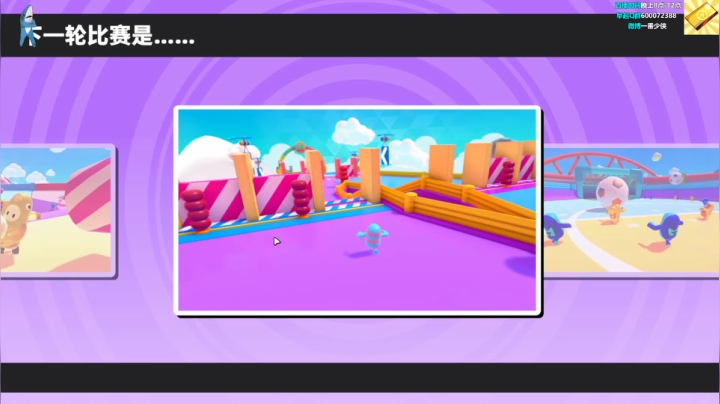Viewport: 720px width, 404px height.
Task: Select the center obstacle course round thumbnail
Action: point(357,211)
